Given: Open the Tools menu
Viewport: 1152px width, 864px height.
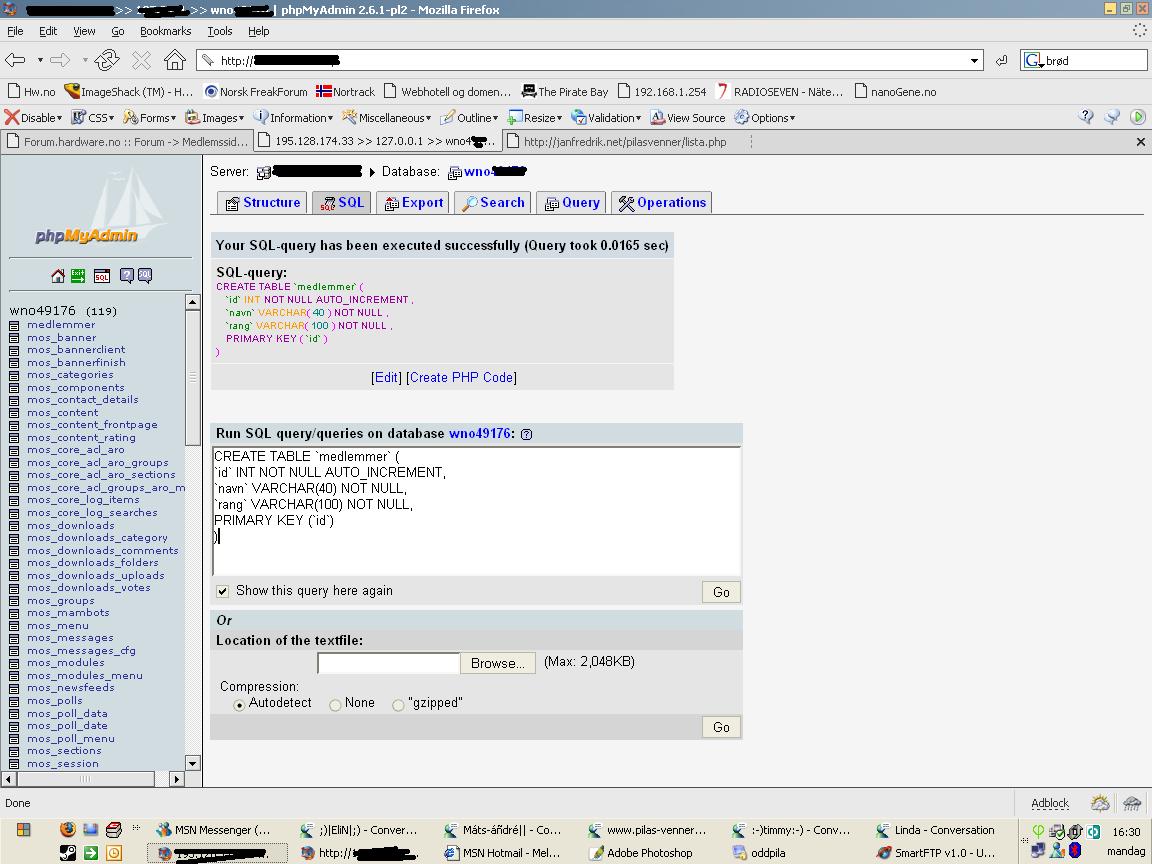Looking at the screenshot, I should click(220, 31).
